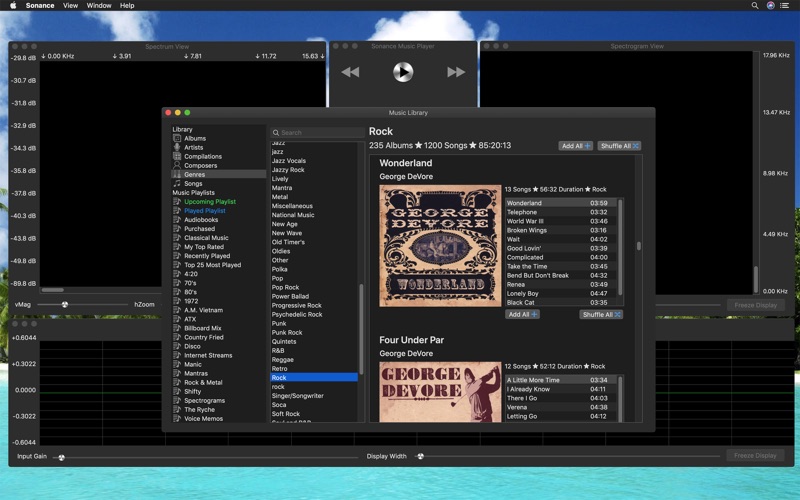Click the genre list scrollbar
This screenshot has height=500, width=800.
[361, 329]
